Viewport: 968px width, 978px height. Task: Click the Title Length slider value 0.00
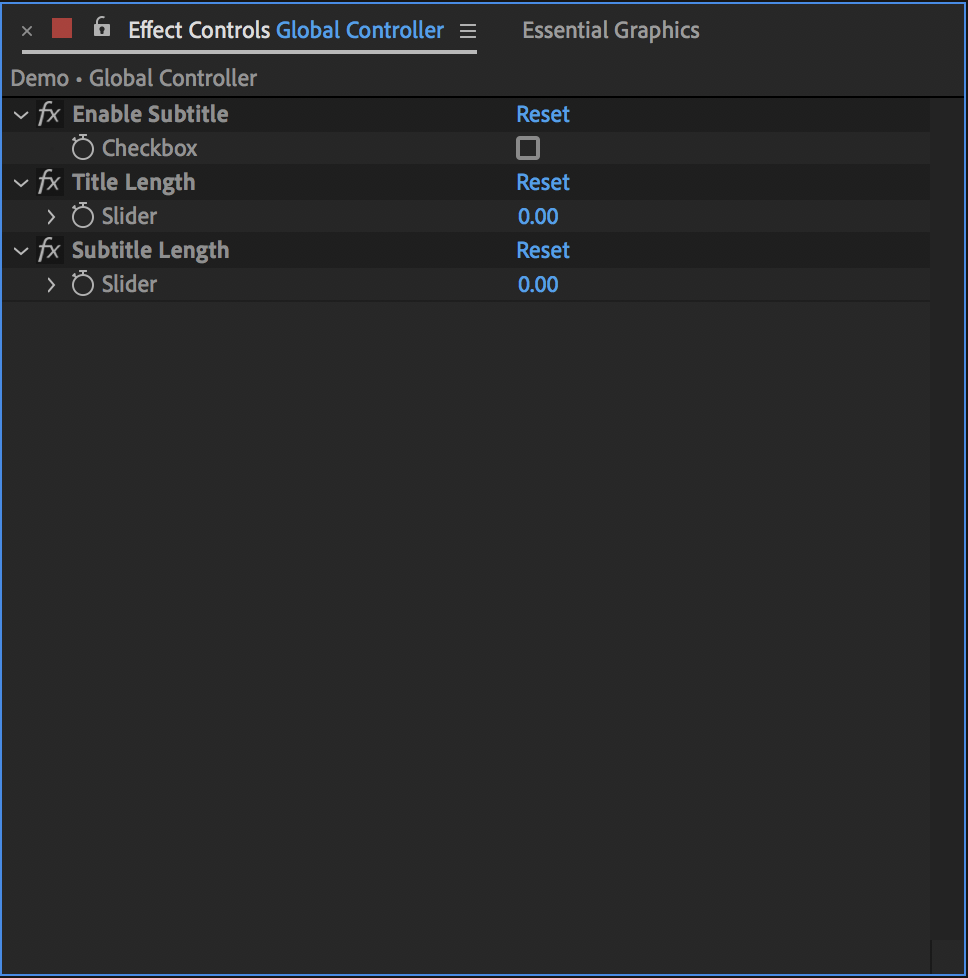tap(538, 216)
